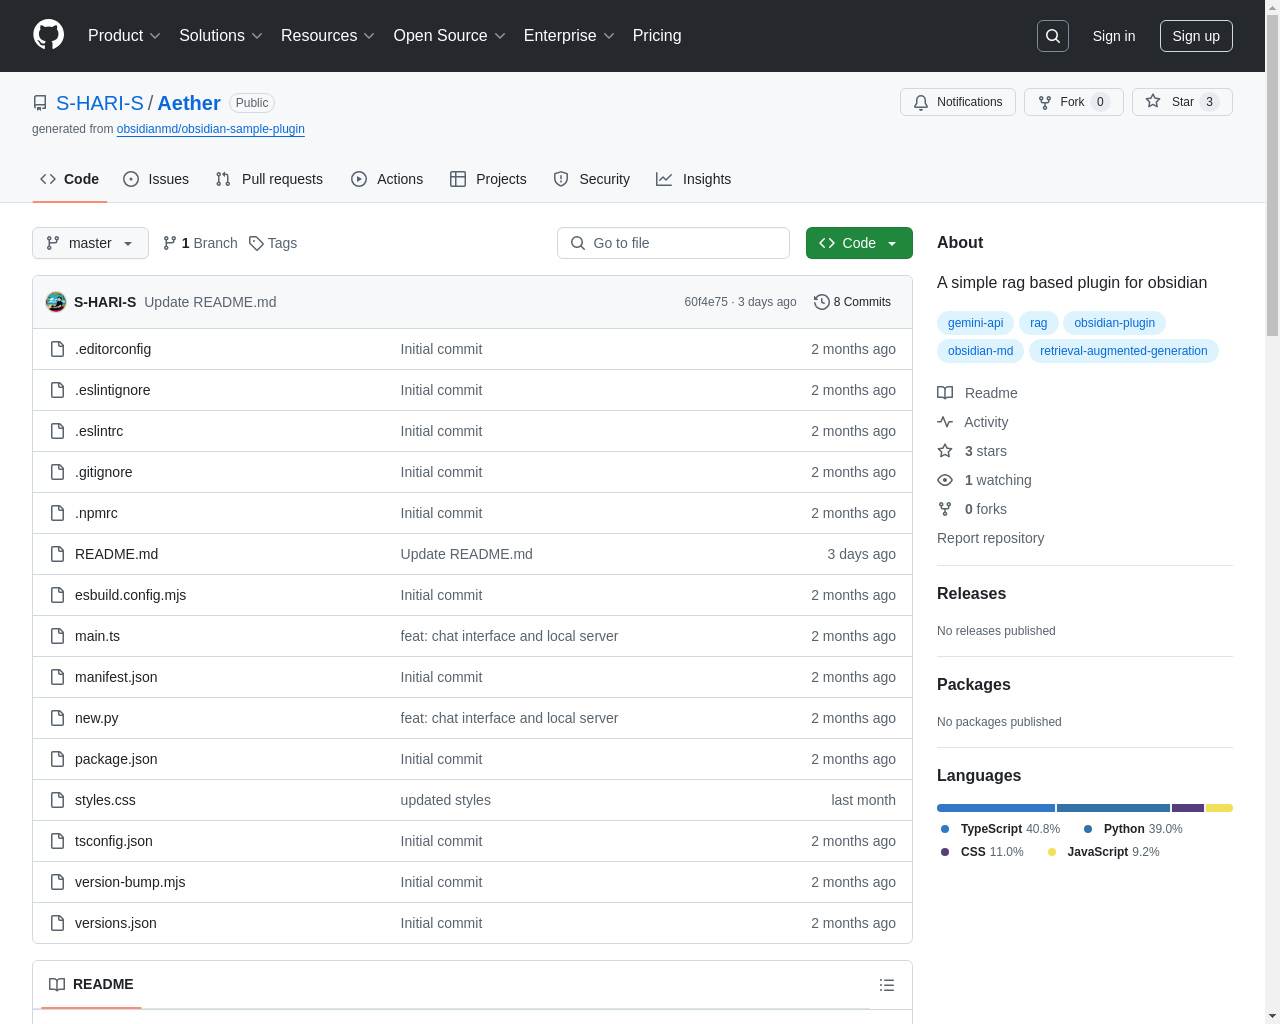Switch to the Insights tab

[694, 179]
